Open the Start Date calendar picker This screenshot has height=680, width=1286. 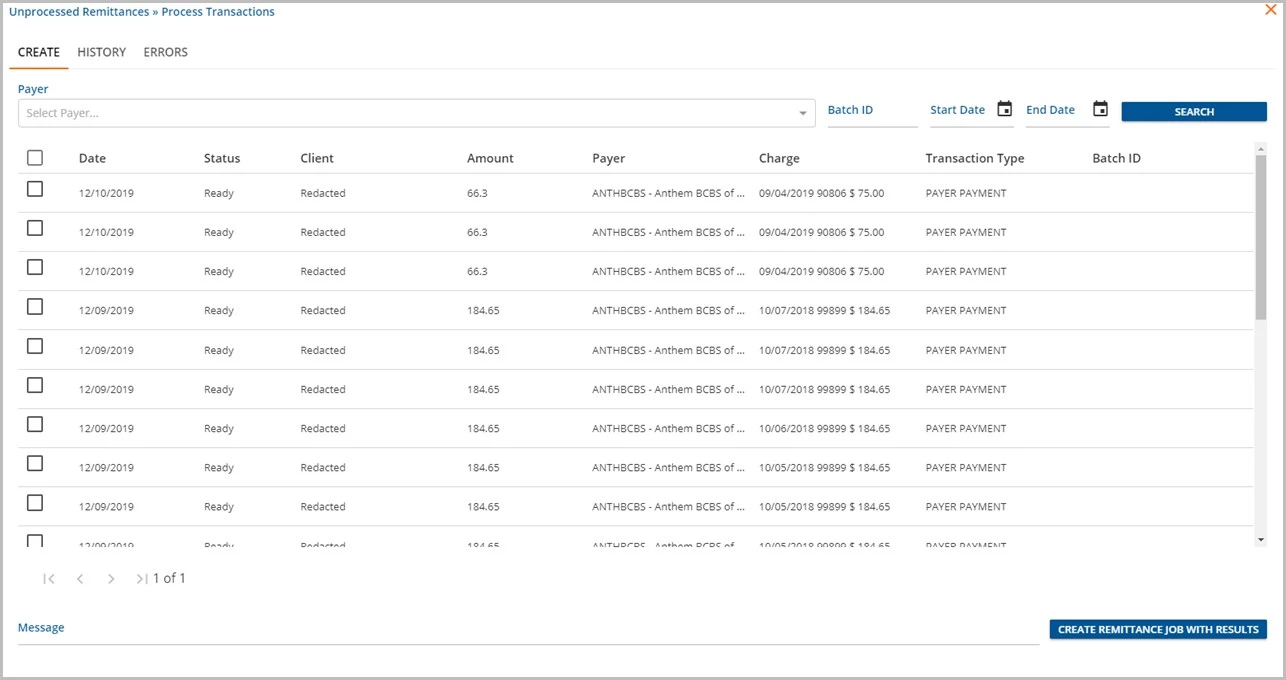(1005, 110)
